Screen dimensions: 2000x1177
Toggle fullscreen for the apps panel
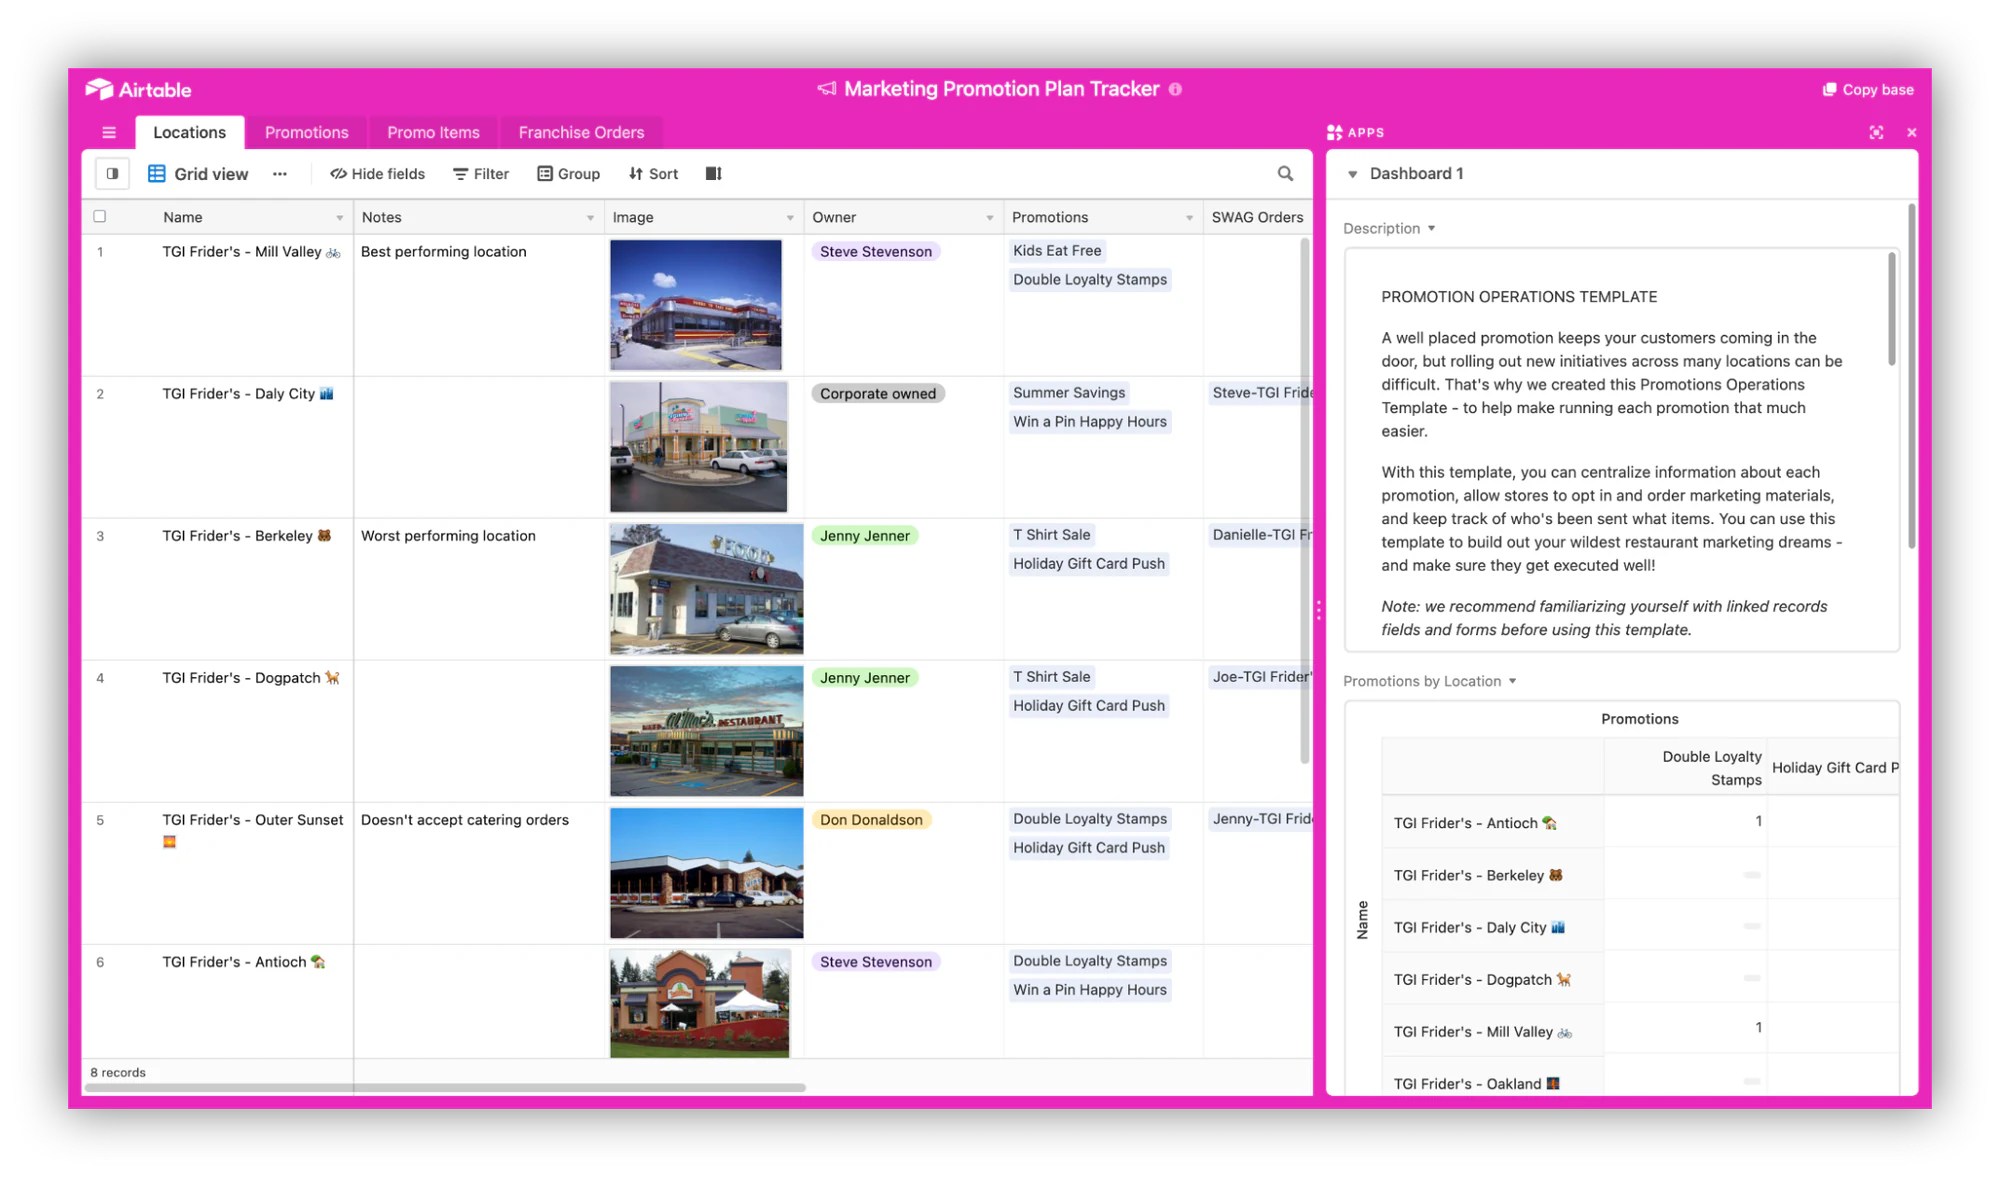tap(1876, 132)
